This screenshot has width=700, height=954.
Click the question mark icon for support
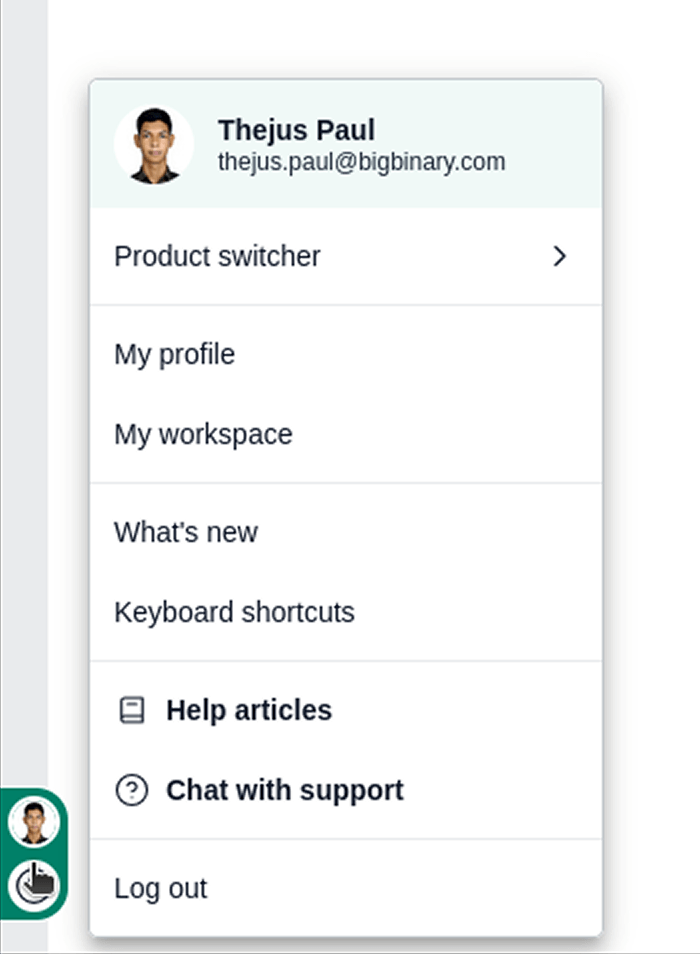tap(131, 791)
